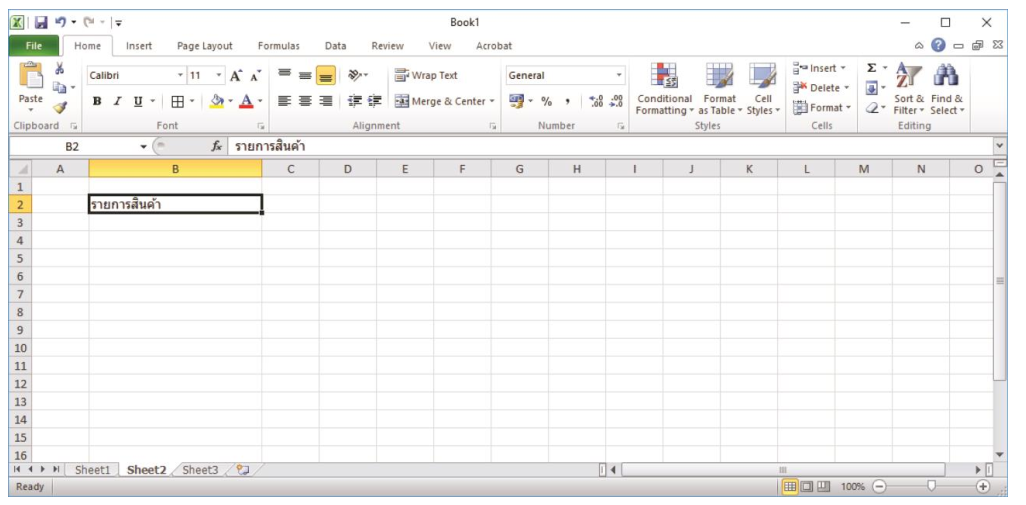Toggle Italic formatting
1026x505 pixels.
click(117, 101)
